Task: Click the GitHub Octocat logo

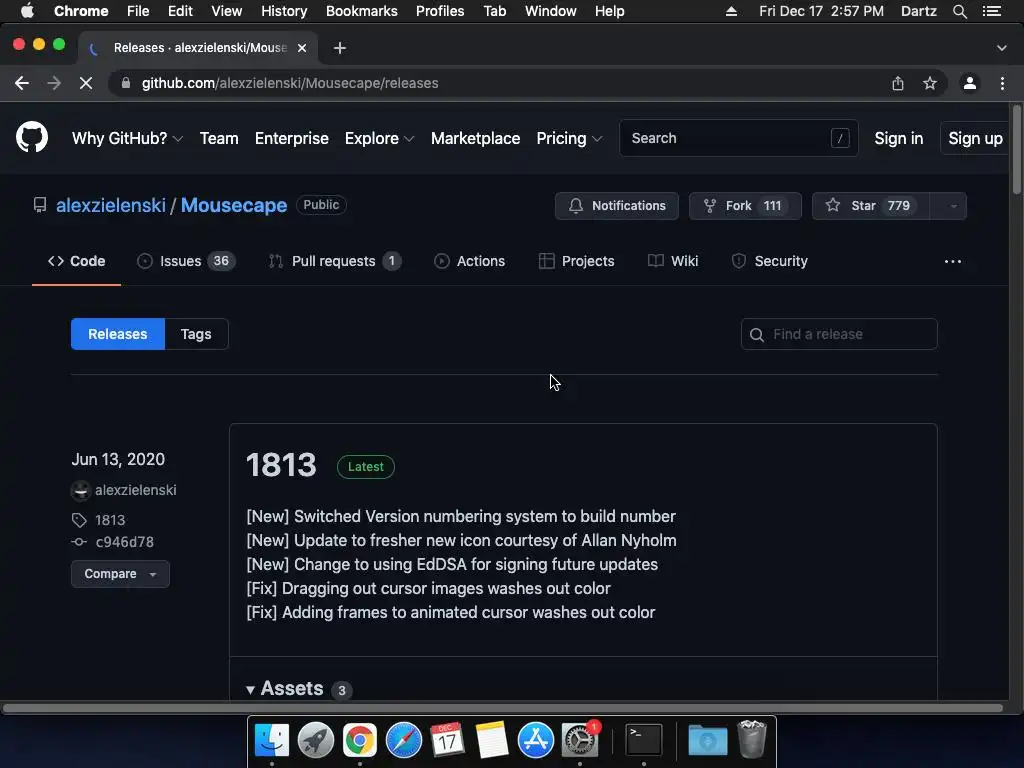Action: [x=32, y=137]
